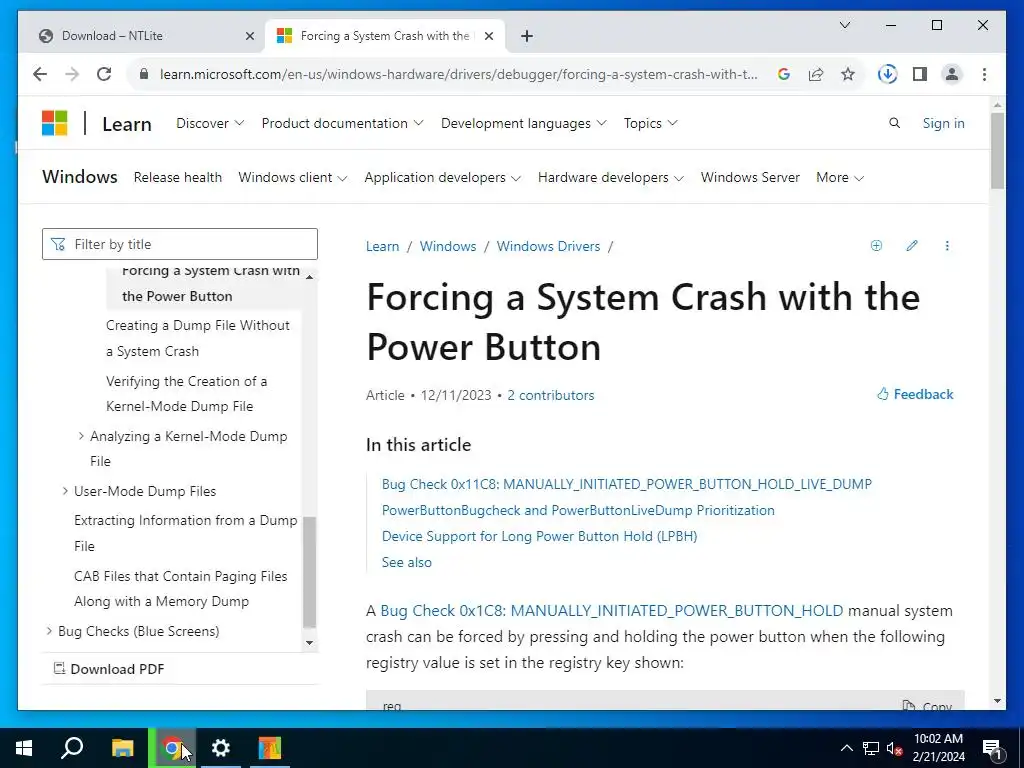Click the muted volume tray icon

pos(895,748)
